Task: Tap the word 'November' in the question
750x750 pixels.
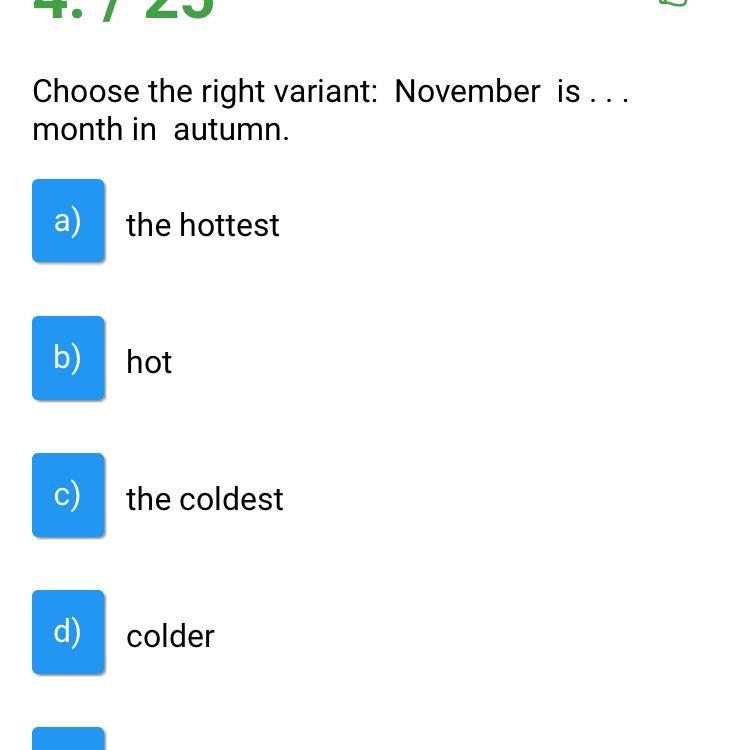Action: 467,91
